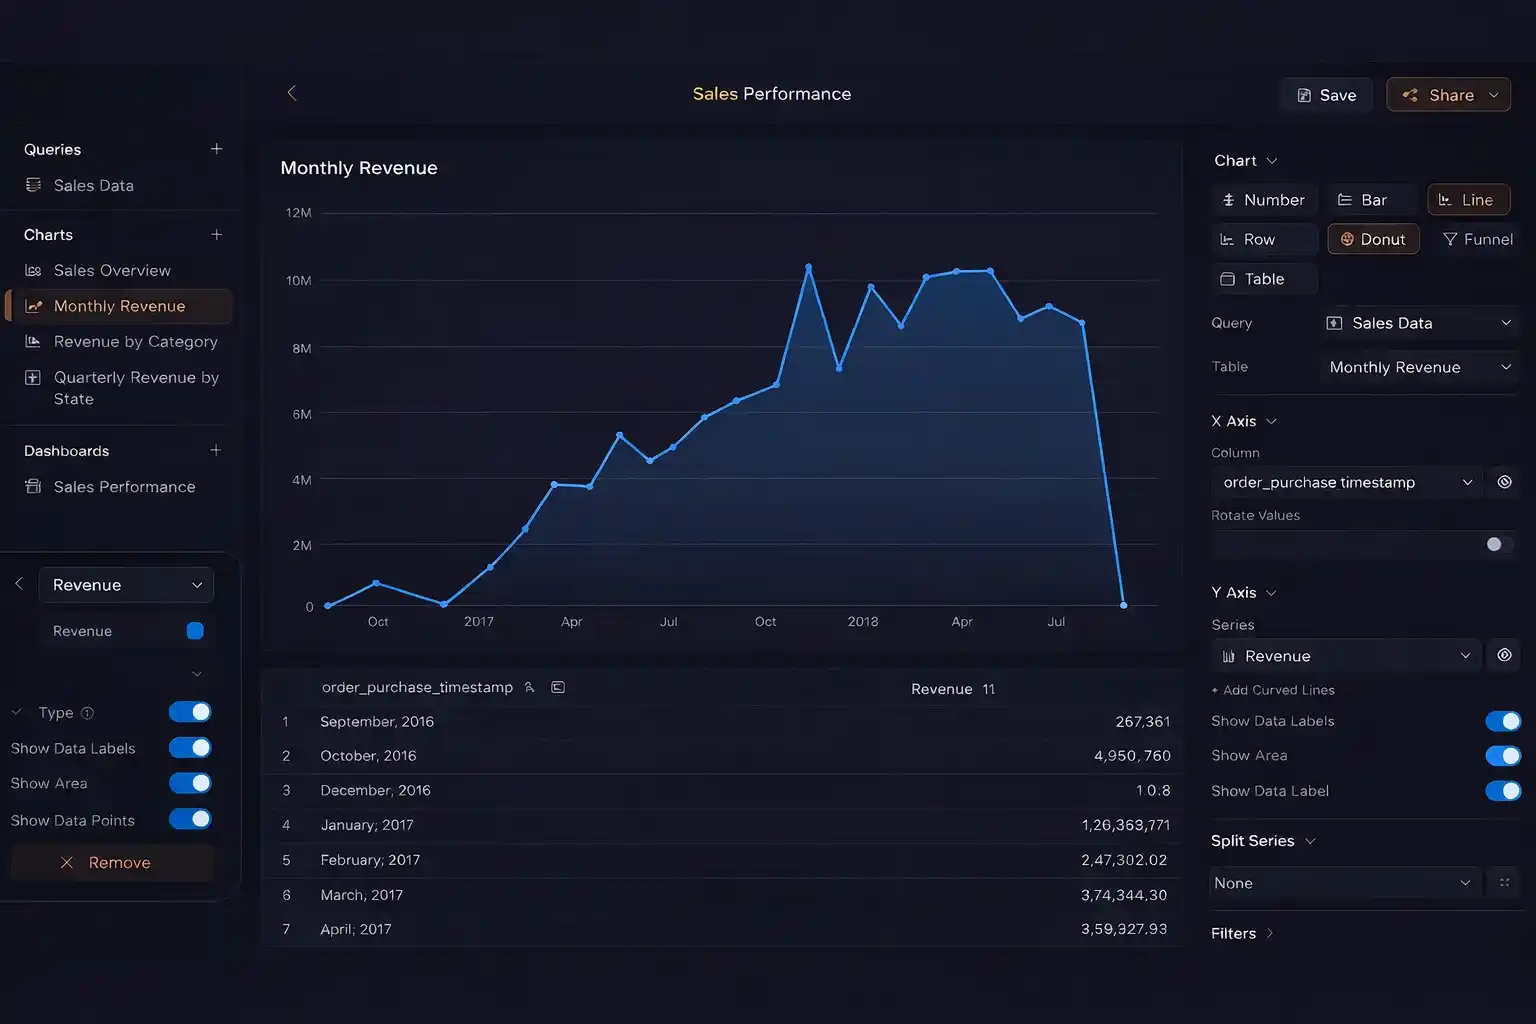Viewport: 1536px width, 1024px height.
Task: Click the info icon next to Type
Action: pos(87,713)
